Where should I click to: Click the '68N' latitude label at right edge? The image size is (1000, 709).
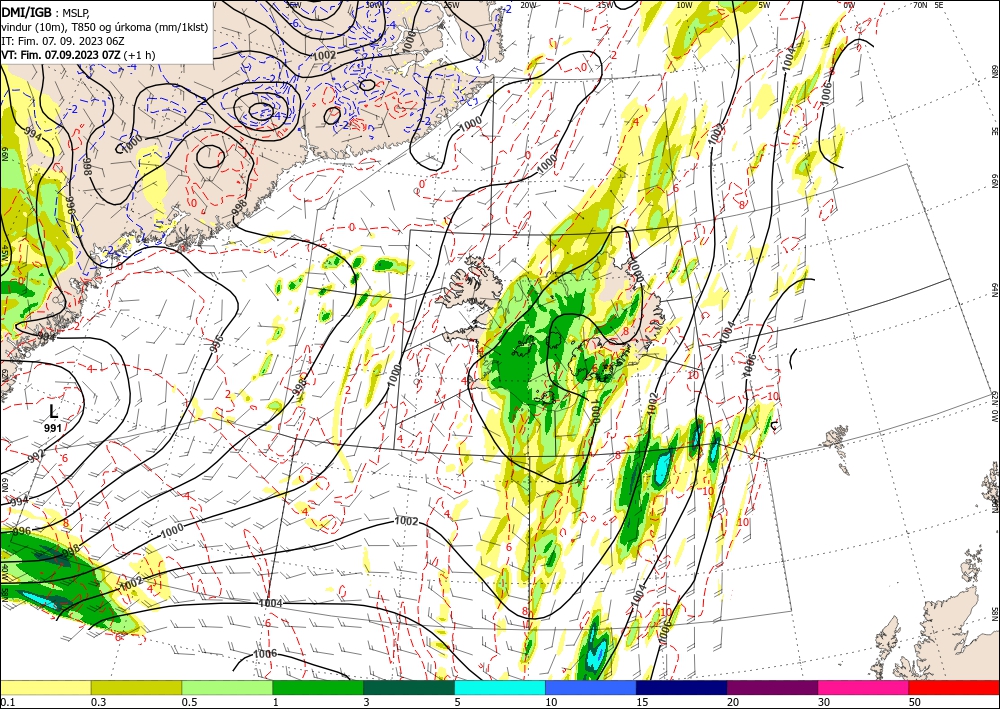click(994, 70)
